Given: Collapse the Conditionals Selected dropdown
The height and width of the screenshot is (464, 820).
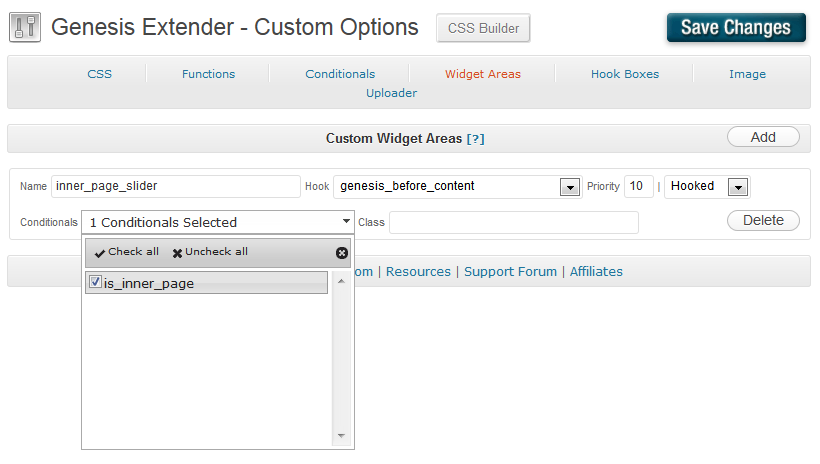Looking at the screenshot, I should [x=346, y=222].
